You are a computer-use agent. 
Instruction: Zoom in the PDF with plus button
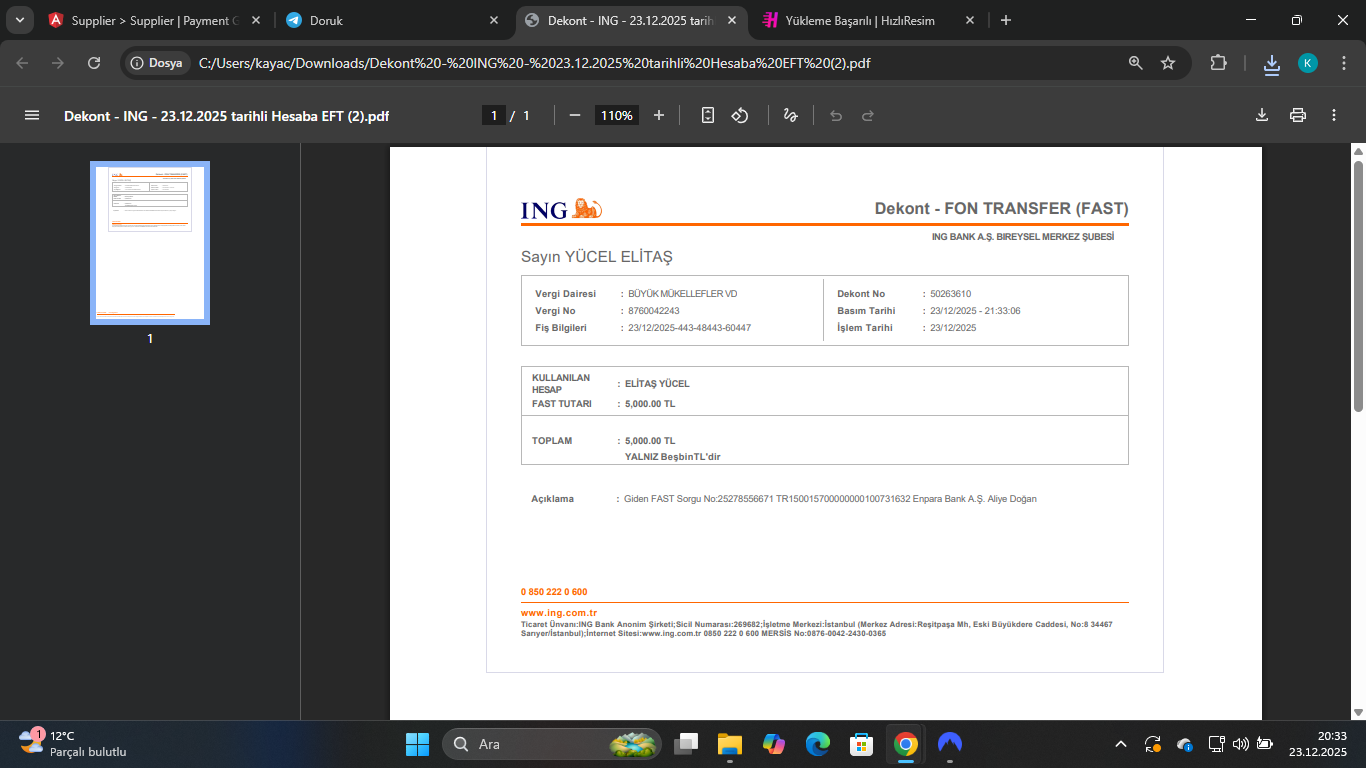[659, 115]
